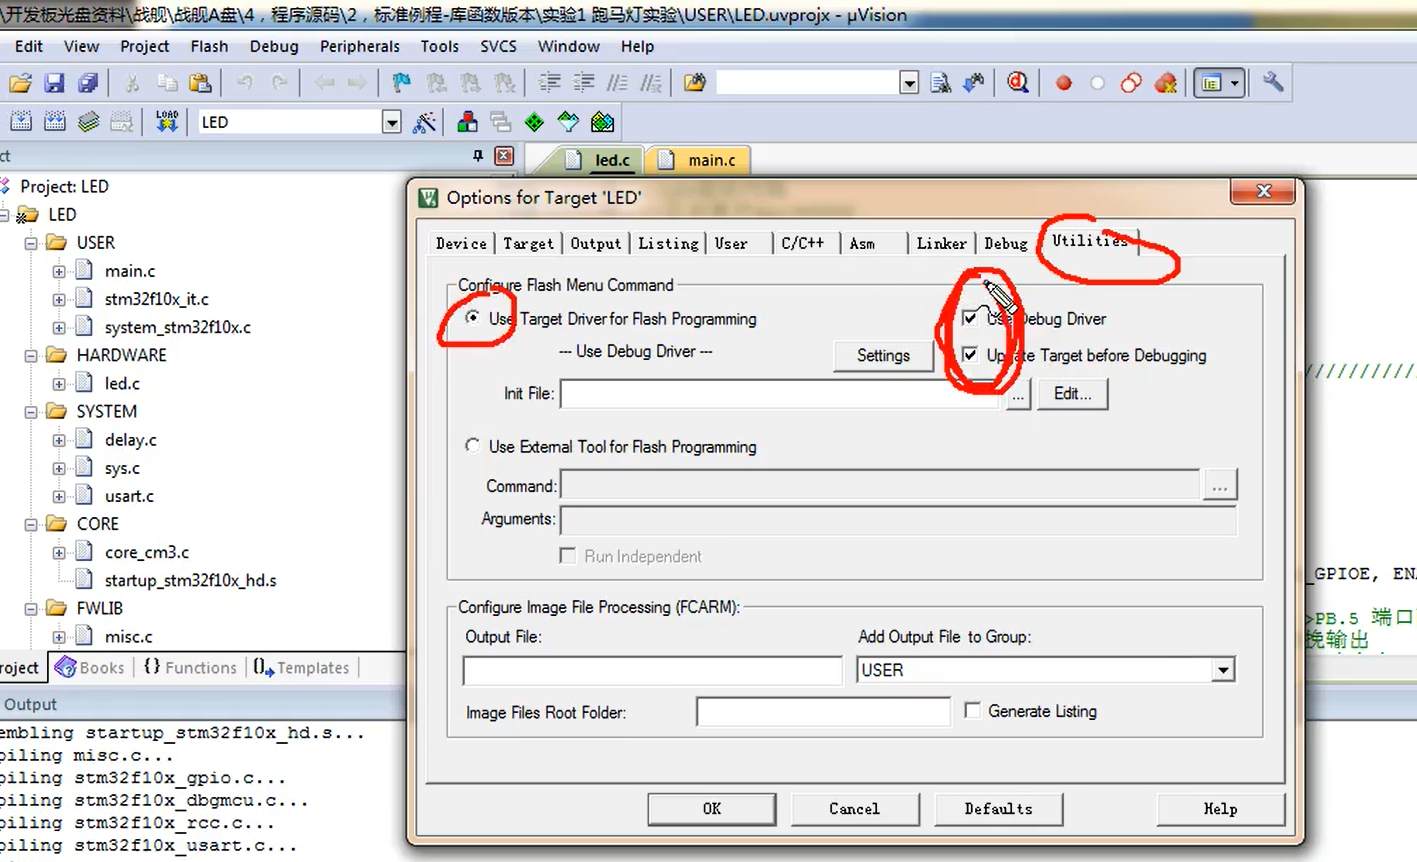Click the Output File input field
Image resolution: width=1417 pixels, height=862 pixels.
coord(652,670)
